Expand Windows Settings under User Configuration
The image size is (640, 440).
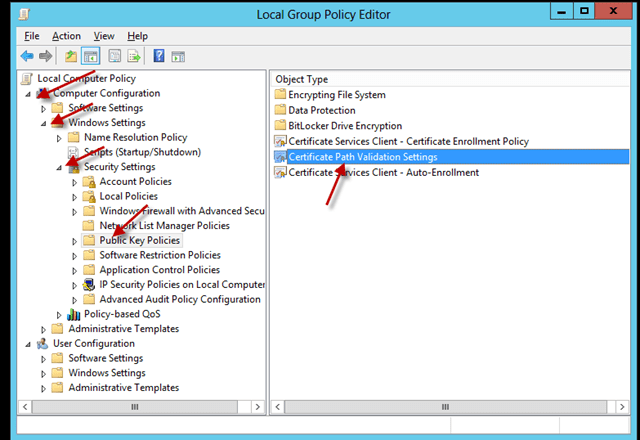point(43,374)
